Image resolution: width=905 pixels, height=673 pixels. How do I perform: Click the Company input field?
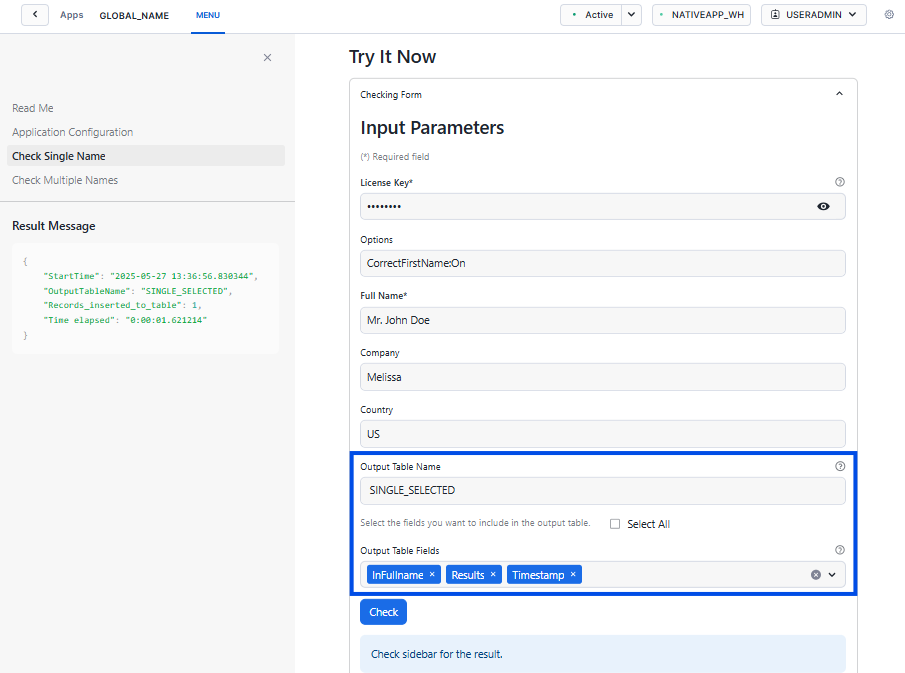(603, 377)
